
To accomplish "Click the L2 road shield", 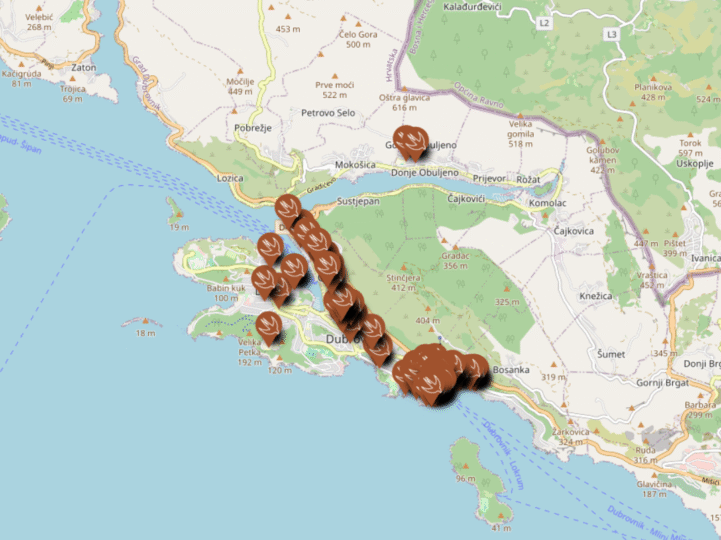I will pyautogui.click(x=543, y=21).
